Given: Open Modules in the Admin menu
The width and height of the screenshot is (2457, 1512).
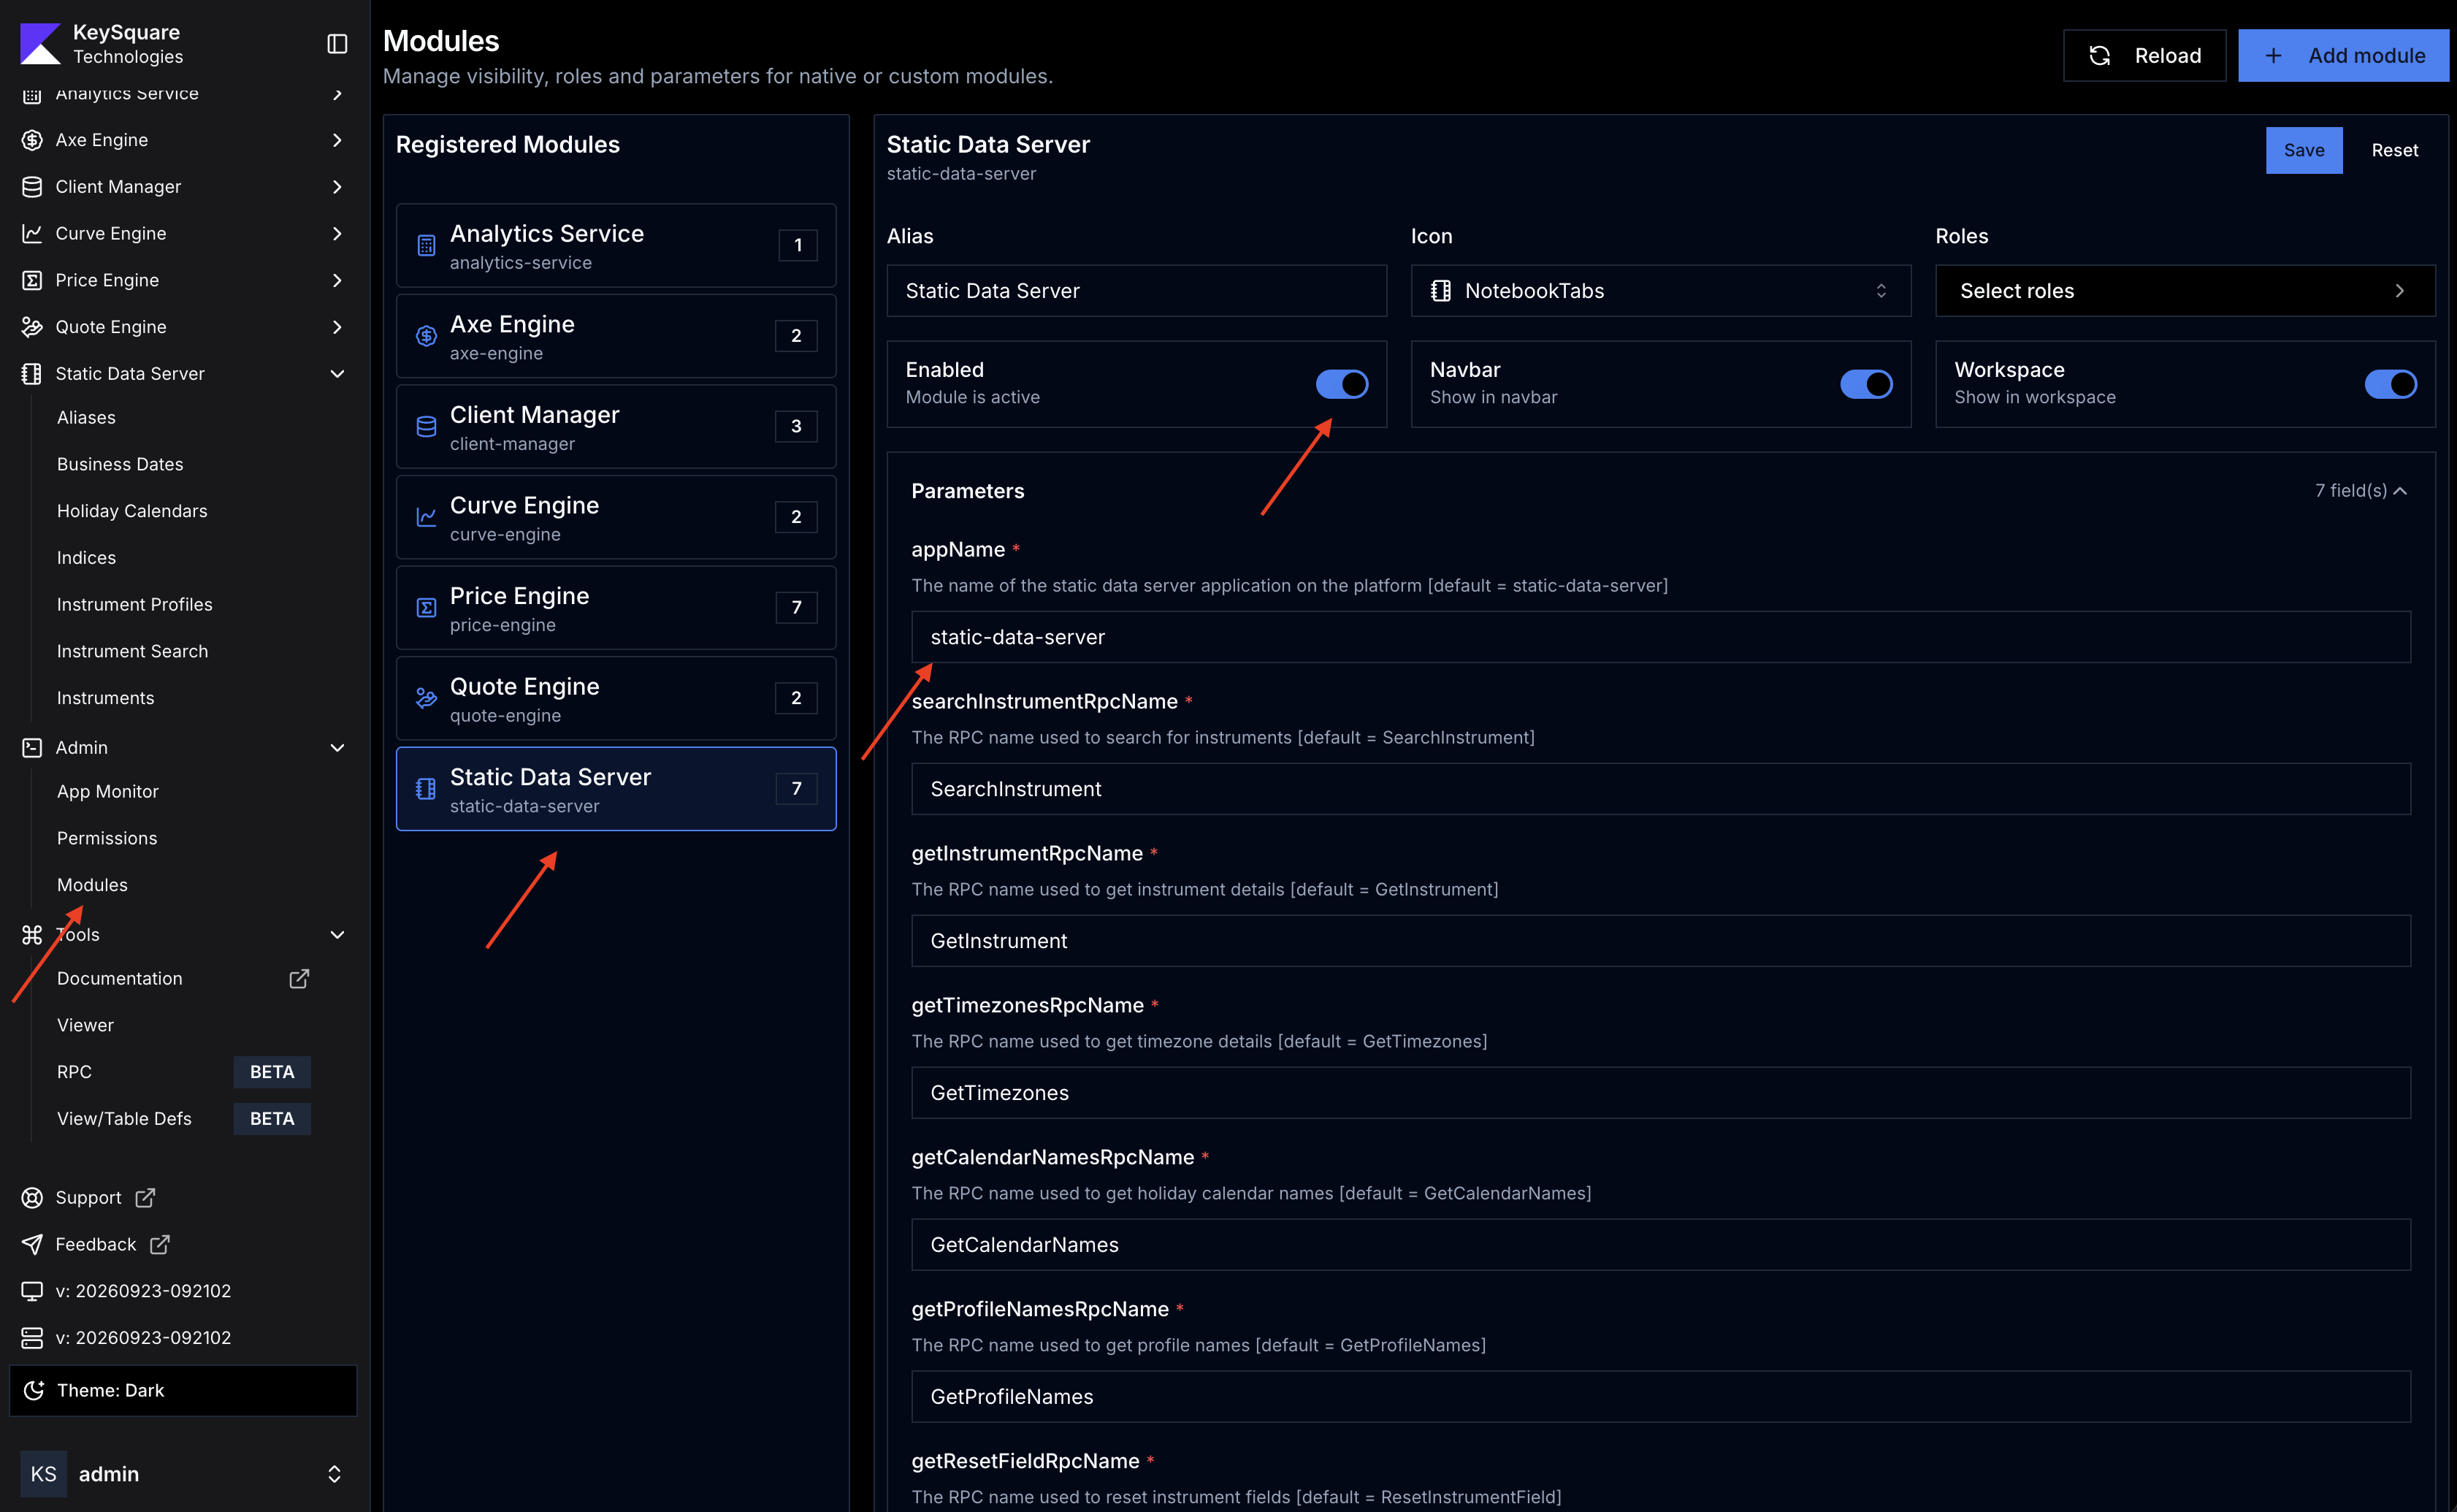Looking at the screenshot, I should coord(92,885).
